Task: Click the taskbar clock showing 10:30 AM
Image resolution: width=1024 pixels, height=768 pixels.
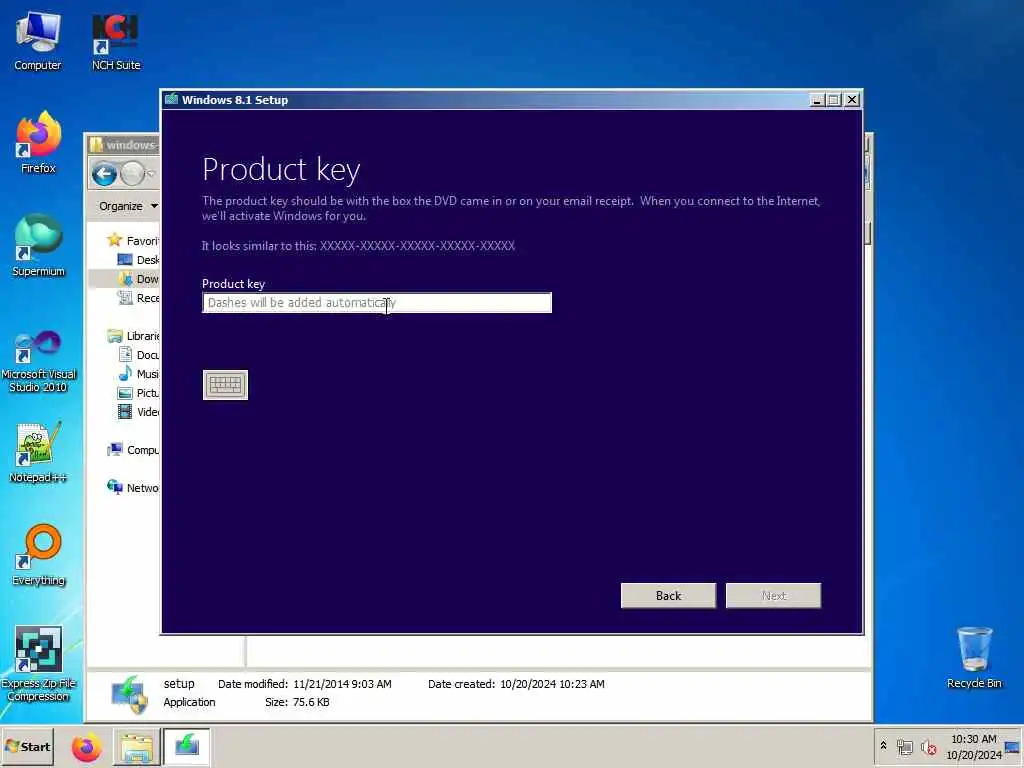Action: (x=974, y=746)
